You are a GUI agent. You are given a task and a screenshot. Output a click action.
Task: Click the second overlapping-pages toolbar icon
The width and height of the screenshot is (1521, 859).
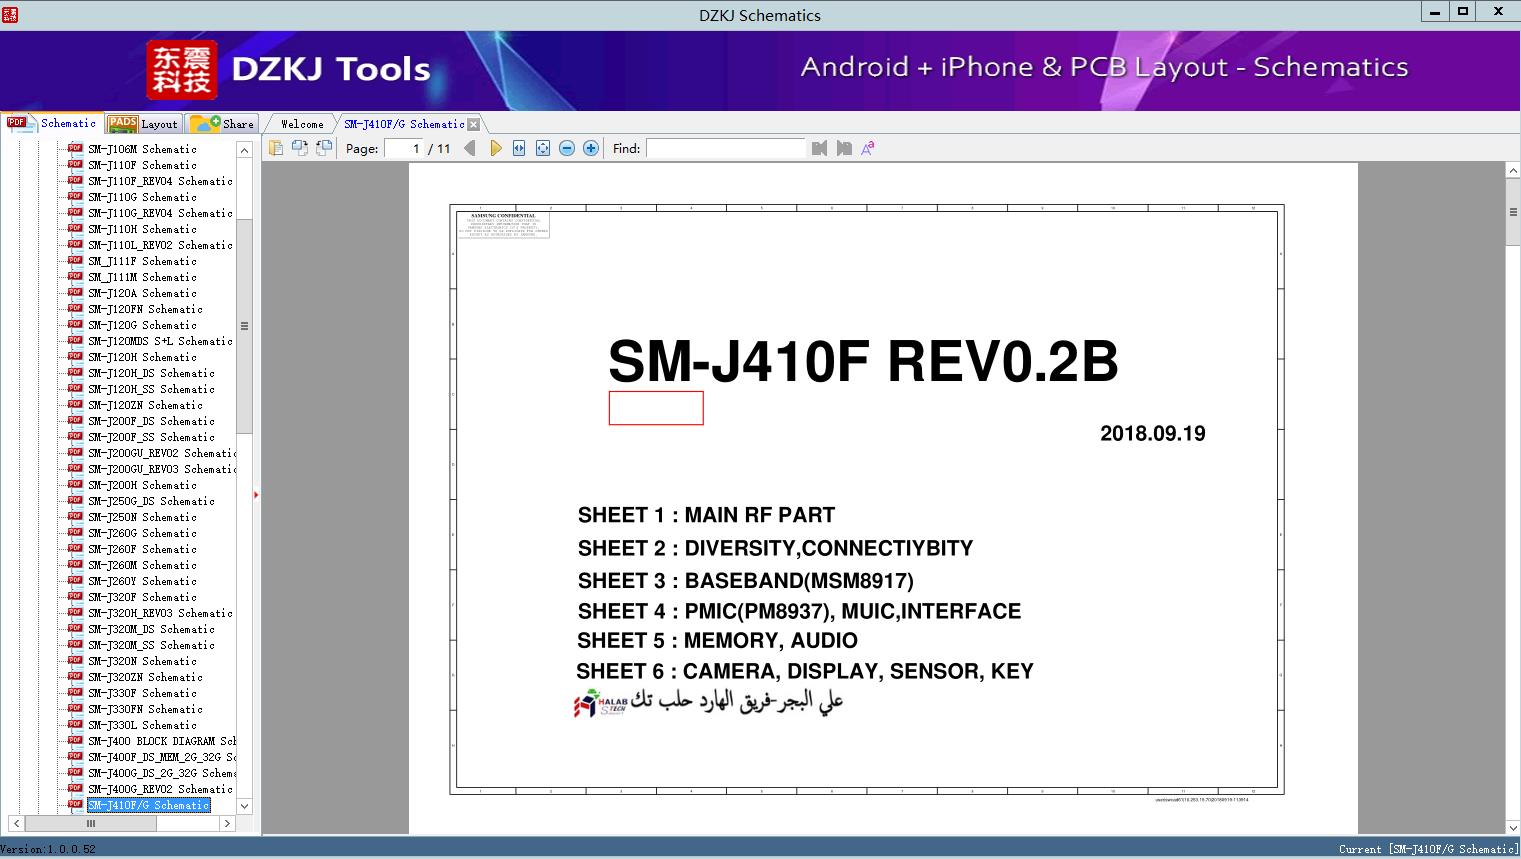pyautogui.click(x=299, y=148)
